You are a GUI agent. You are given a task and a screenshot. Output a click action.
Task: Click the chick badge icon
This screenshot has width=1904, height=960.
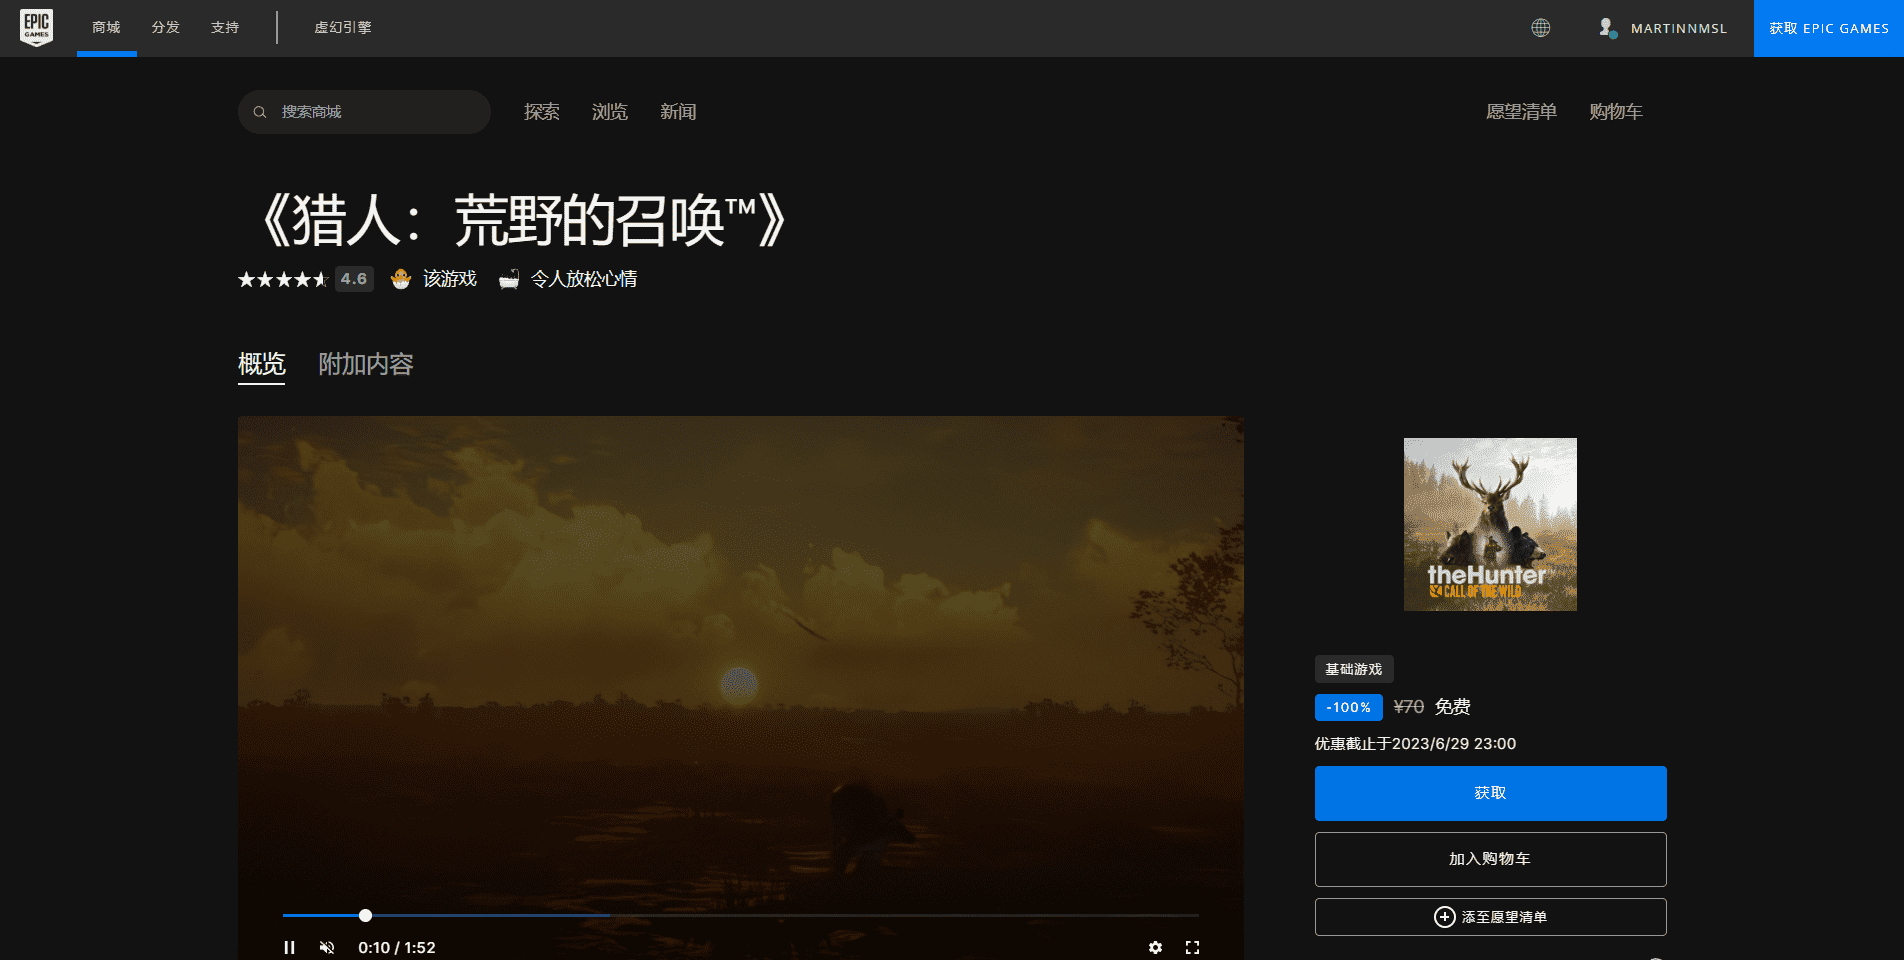pyautogui.click(x=401, y=279)
